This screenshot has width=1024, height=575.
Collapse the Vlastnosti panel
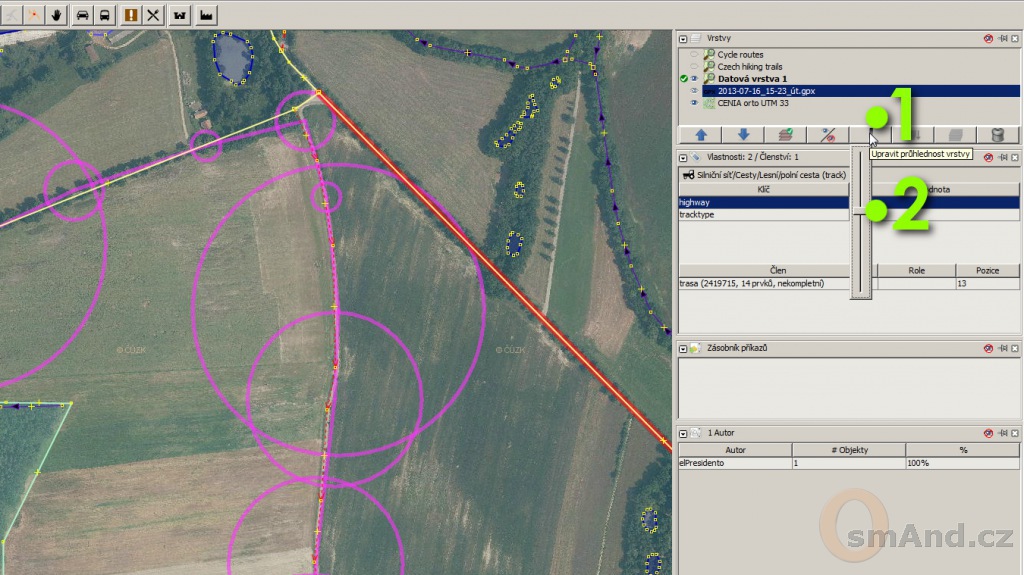tap(683, 157)
